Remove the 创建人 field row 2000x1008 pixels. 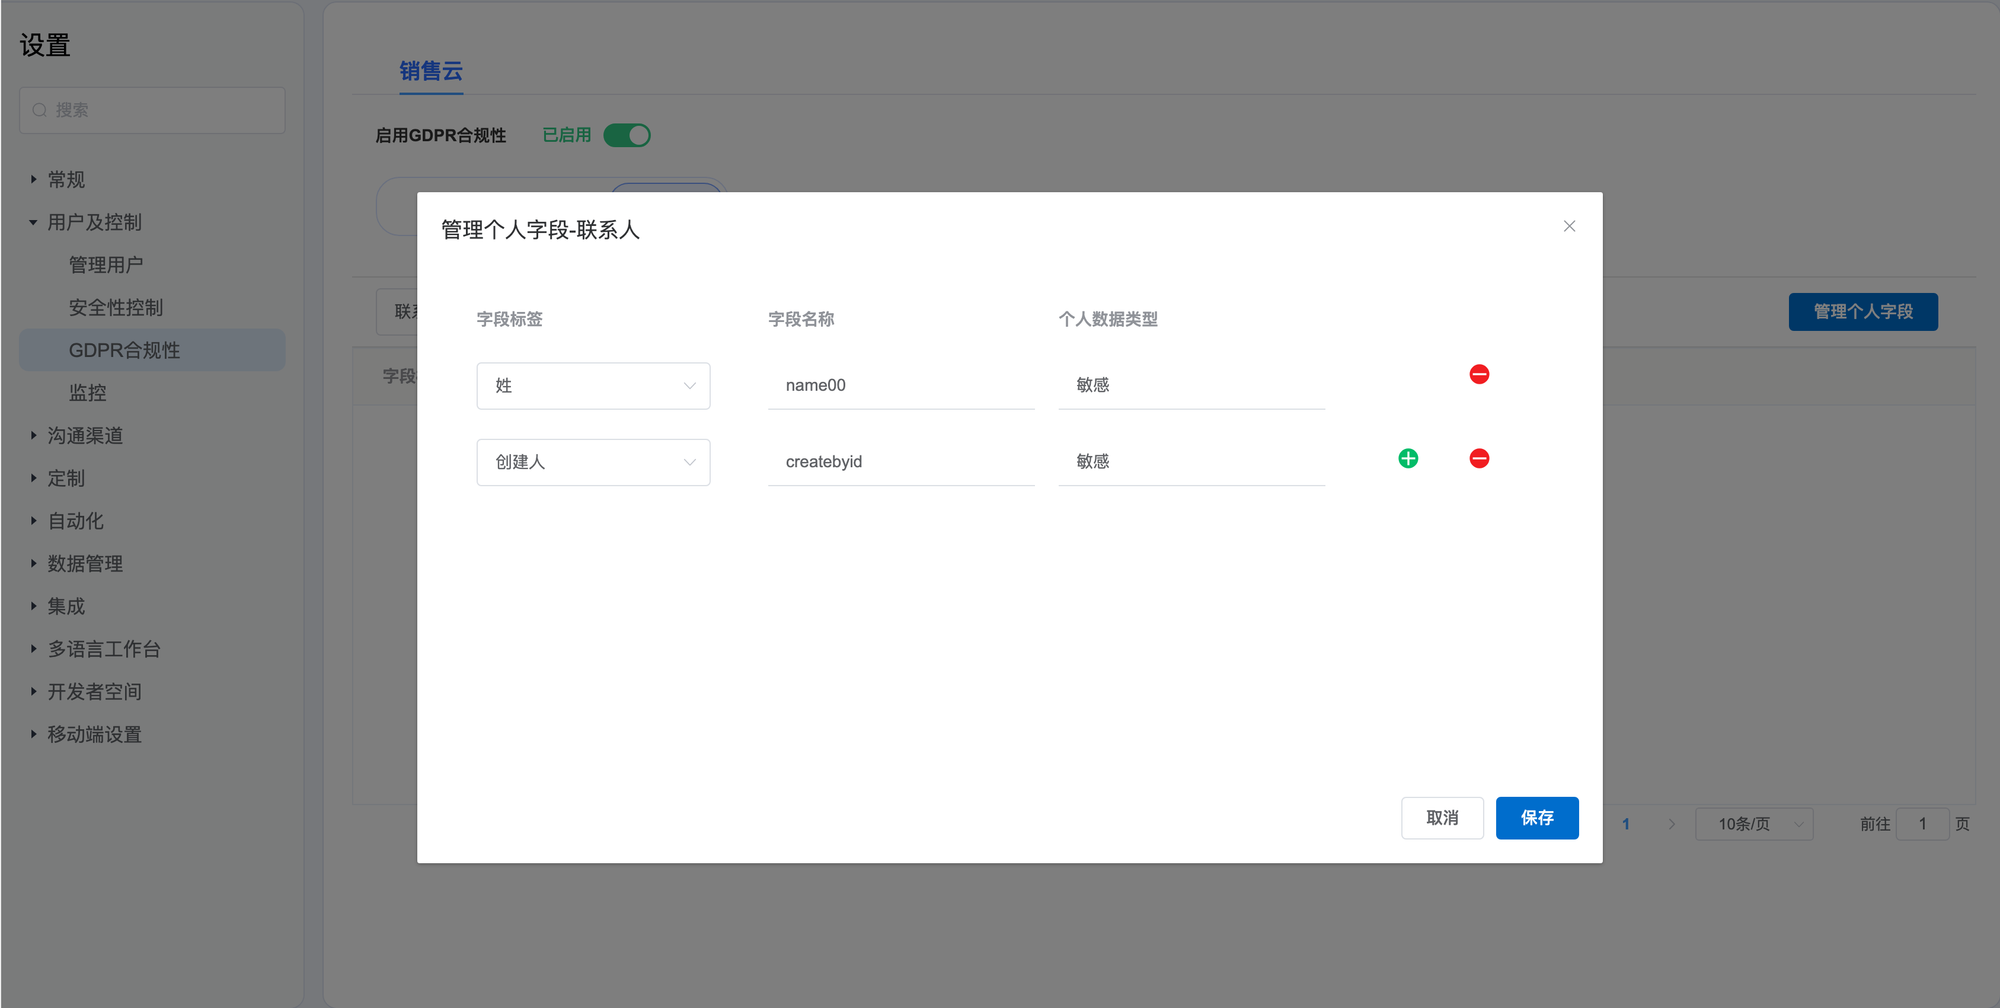click(x=1479, y=458)
